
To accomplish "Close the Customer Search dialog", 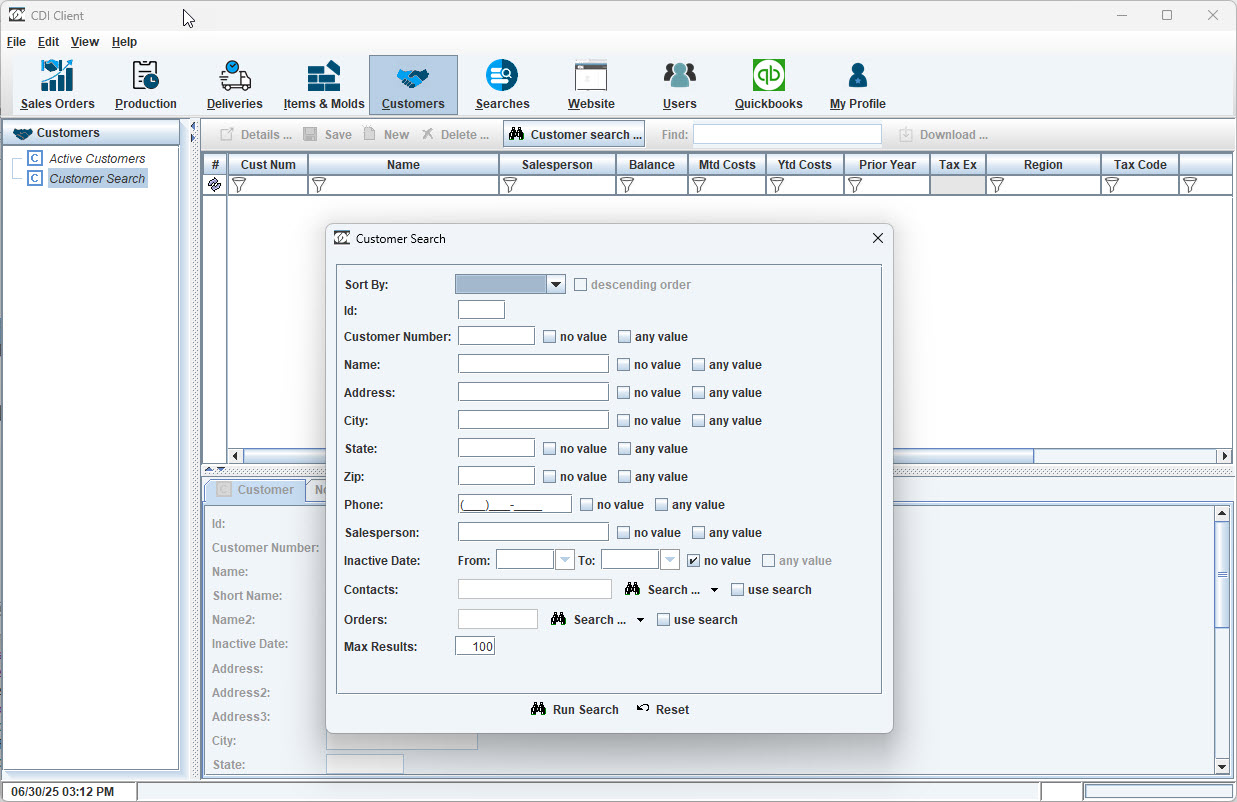I will pyautogui.click(x=878, y=239).
